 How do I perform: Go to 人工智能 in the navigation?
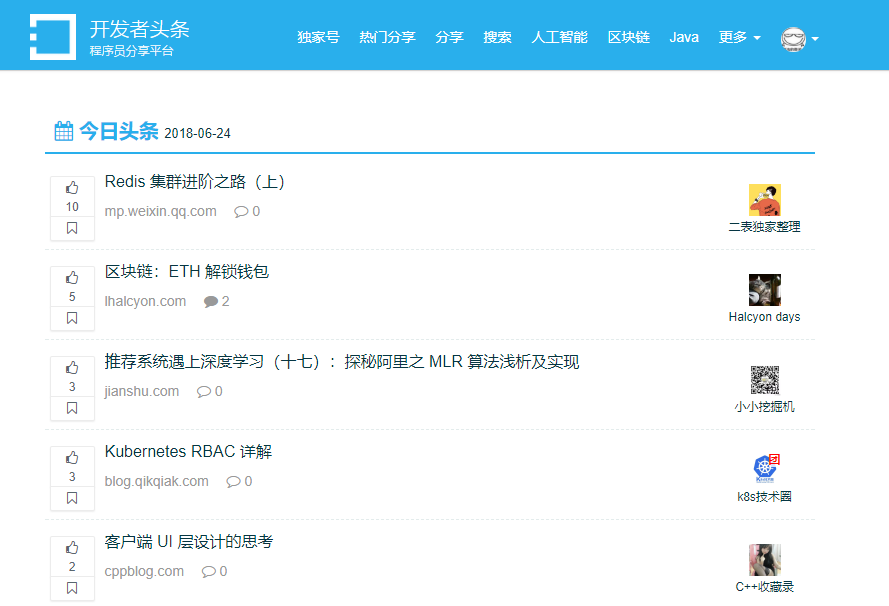click(559, 37)
